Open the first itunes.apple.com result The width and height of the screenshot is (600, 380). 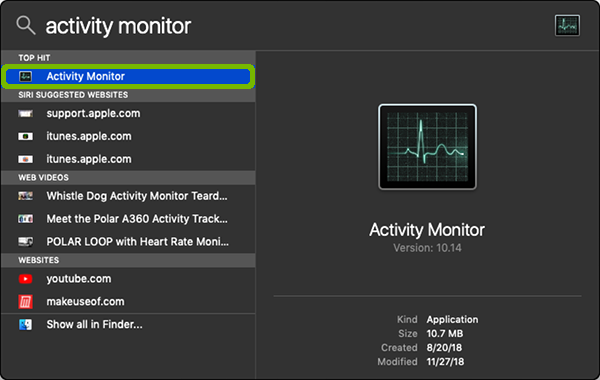tap(128, 136)
